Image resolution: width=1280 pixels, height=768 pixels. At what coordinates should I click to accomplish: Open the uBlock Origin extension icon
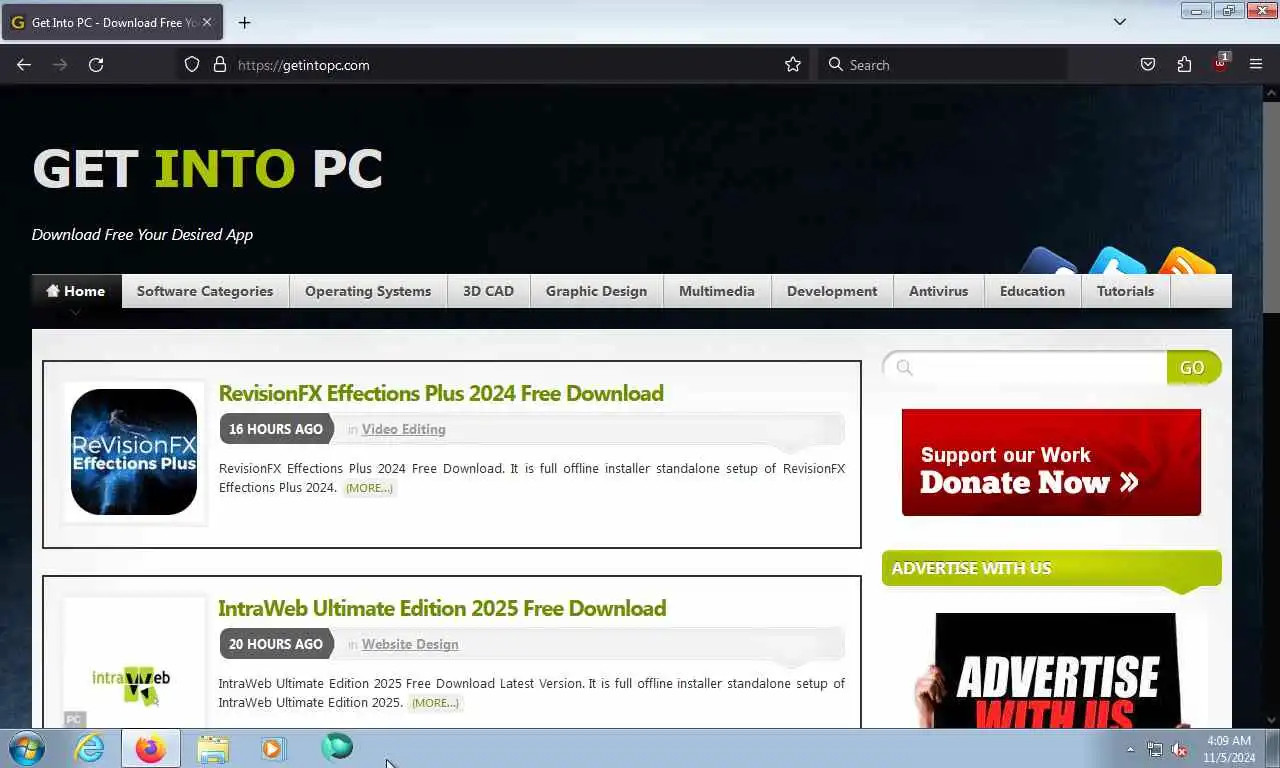1220,64
